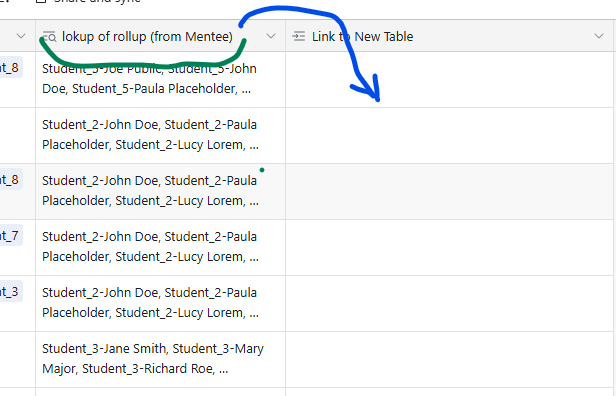The width and height of the screenshot is (616, 396).
Task: Open the lokup of rollup column dropdown chevron
Action: pos(271,36)
